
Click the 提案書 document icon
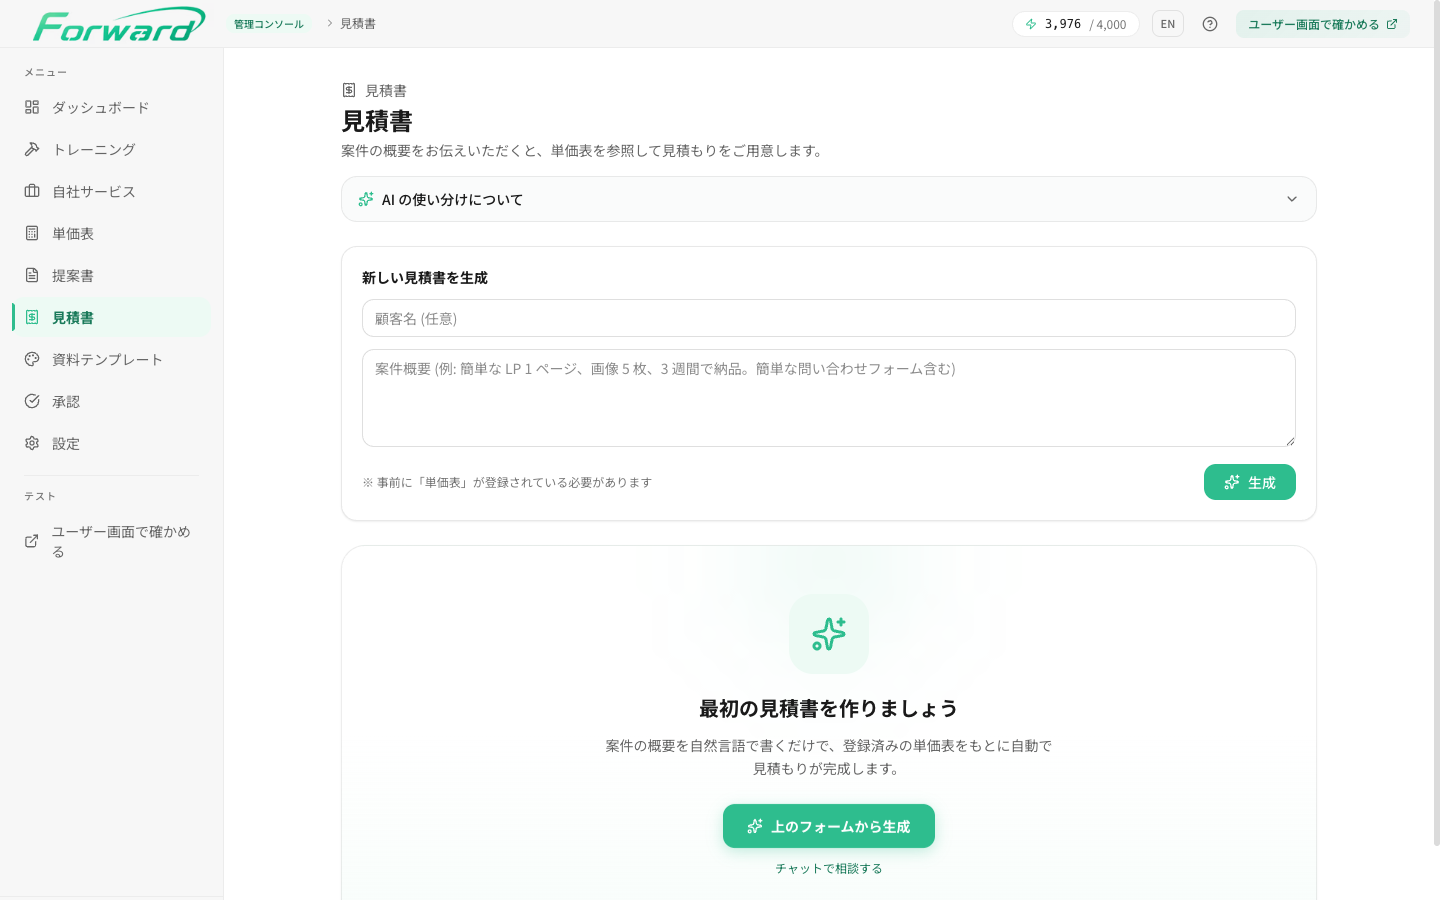(32, 275)
